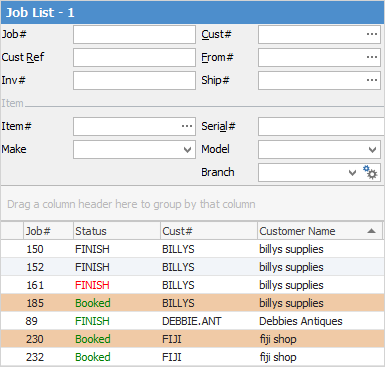Open the Item# lookup ellipsis button

point(187,126)
